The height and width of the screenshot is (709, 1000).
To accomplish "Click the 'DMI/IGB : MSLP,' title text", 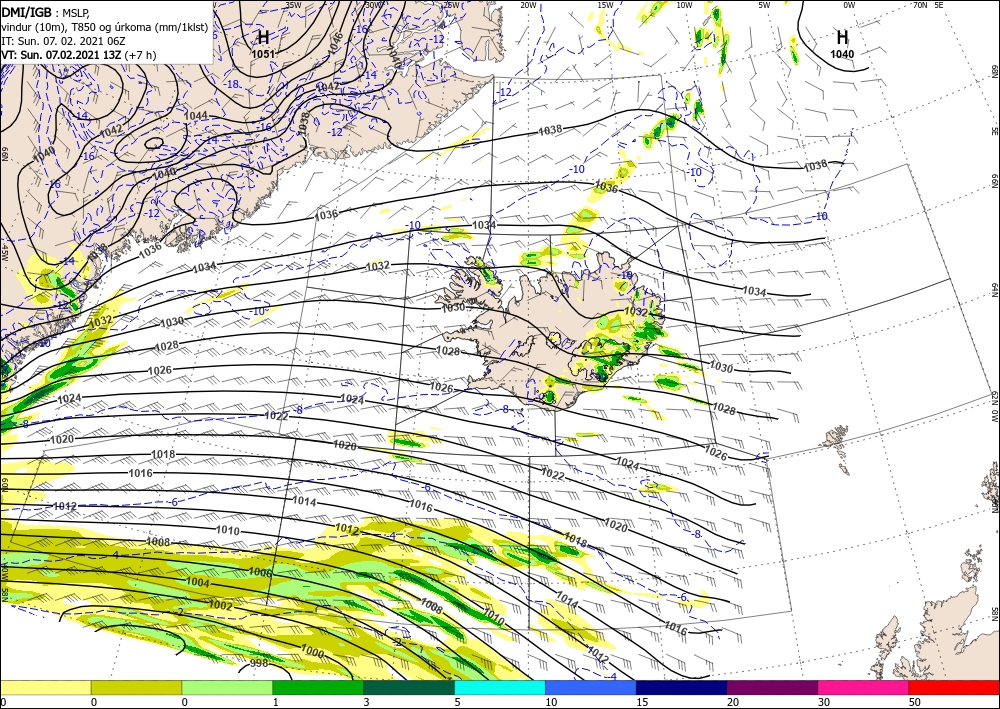I will point(45,11).
